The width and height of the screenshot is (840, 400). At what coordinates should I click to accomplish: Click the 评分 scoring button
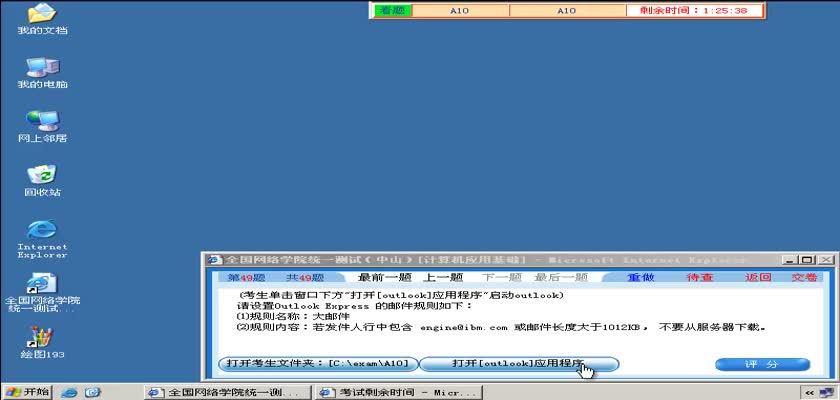tap(762, 365)
